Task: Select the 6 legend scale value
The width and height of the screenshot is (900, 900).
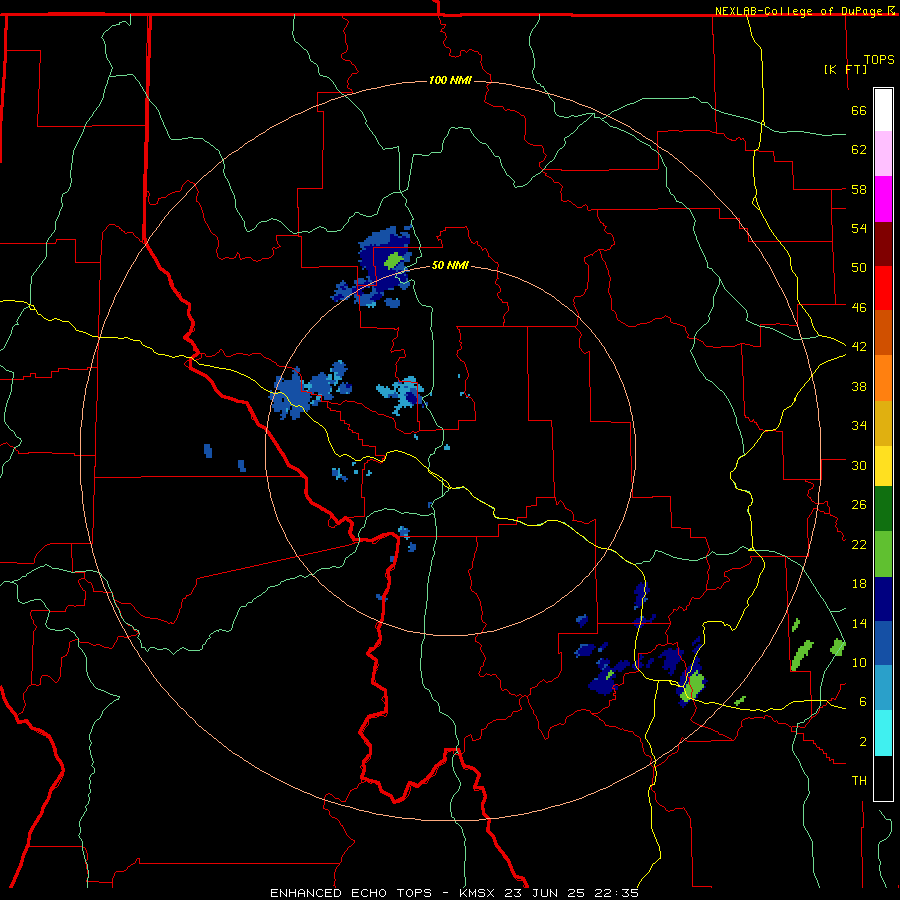Action: click(862, 702)
